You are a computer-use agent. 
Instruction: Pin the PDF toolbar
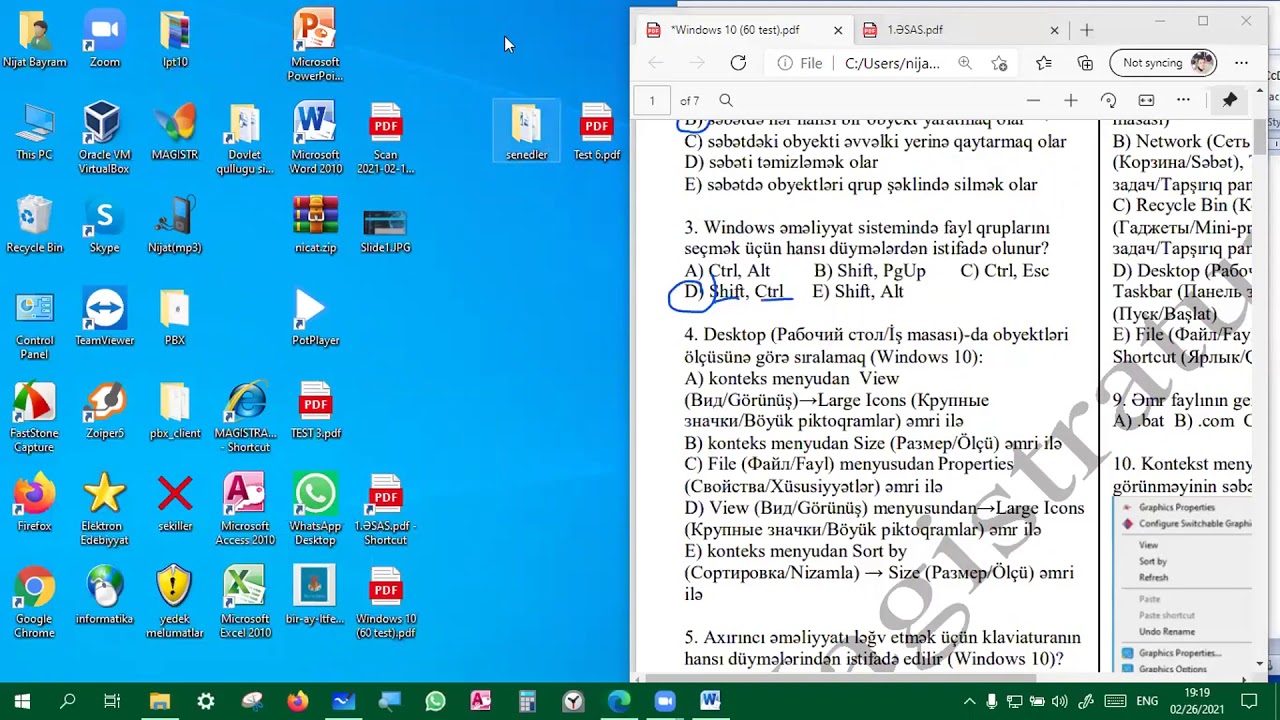[1229, 100]
